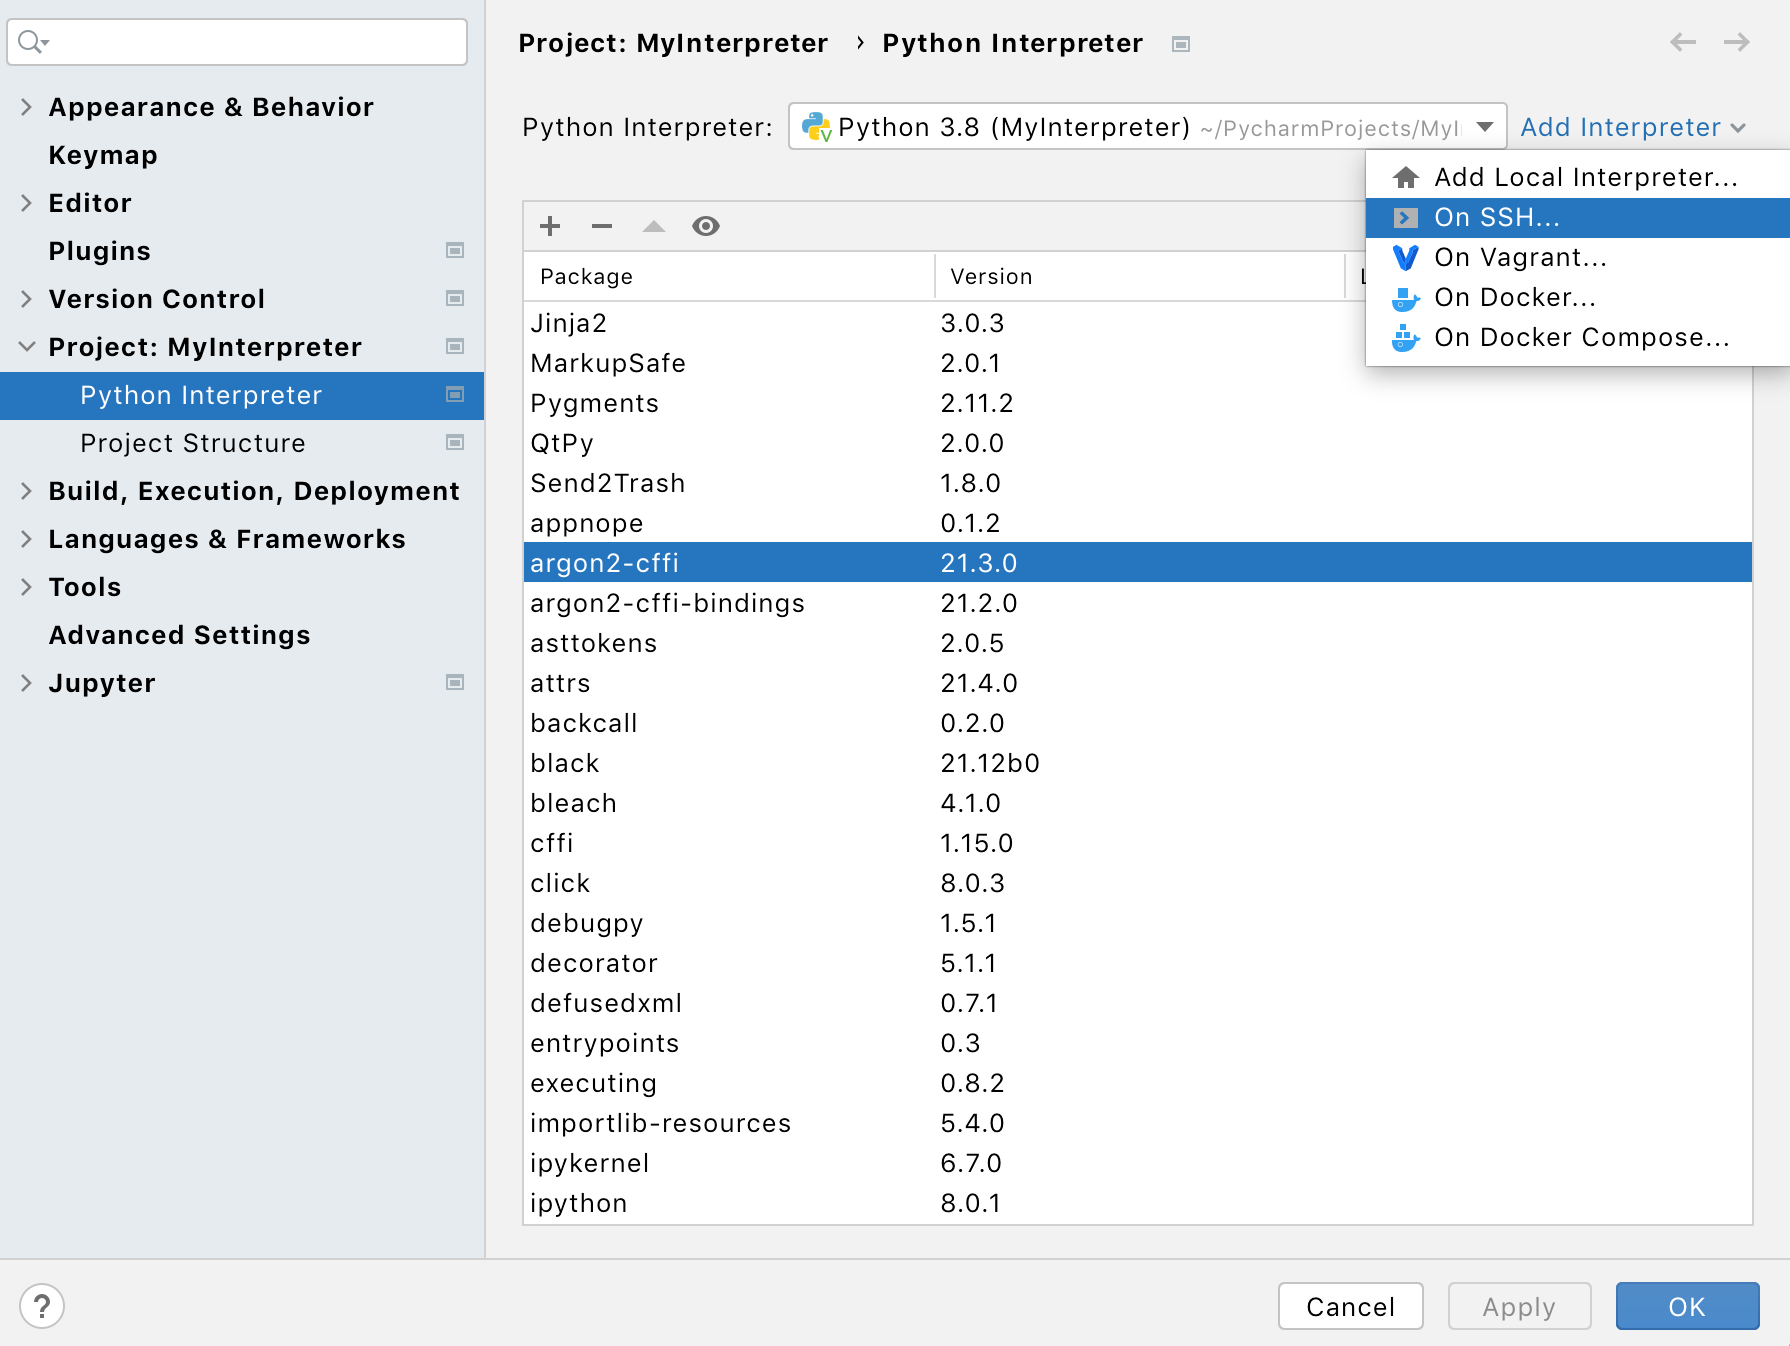Image resolution: width=1790 pixels, height=1346 pixels.
Task: Click the help question mark button
Action: [42, 1306]
